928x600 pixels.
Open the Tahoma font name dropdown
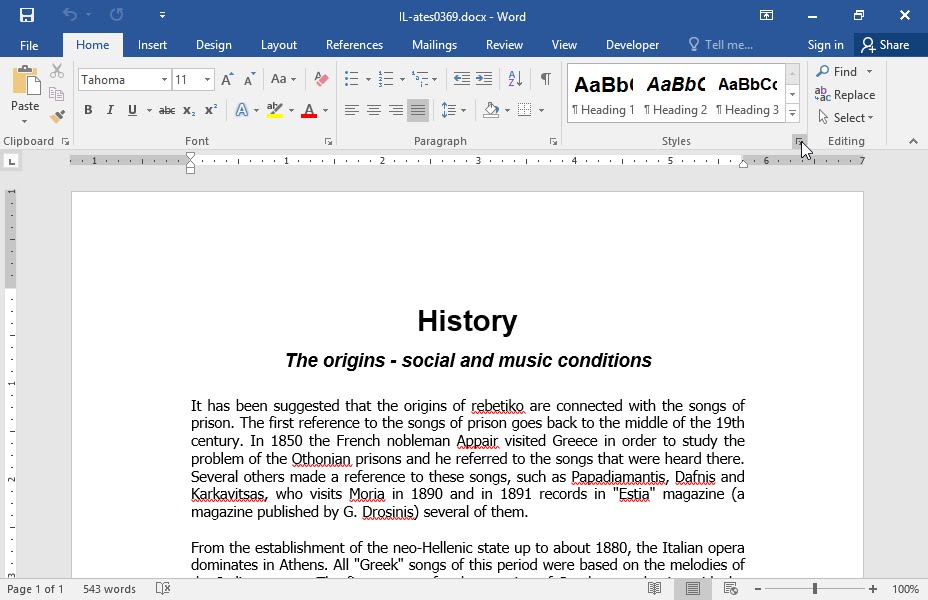164,79
